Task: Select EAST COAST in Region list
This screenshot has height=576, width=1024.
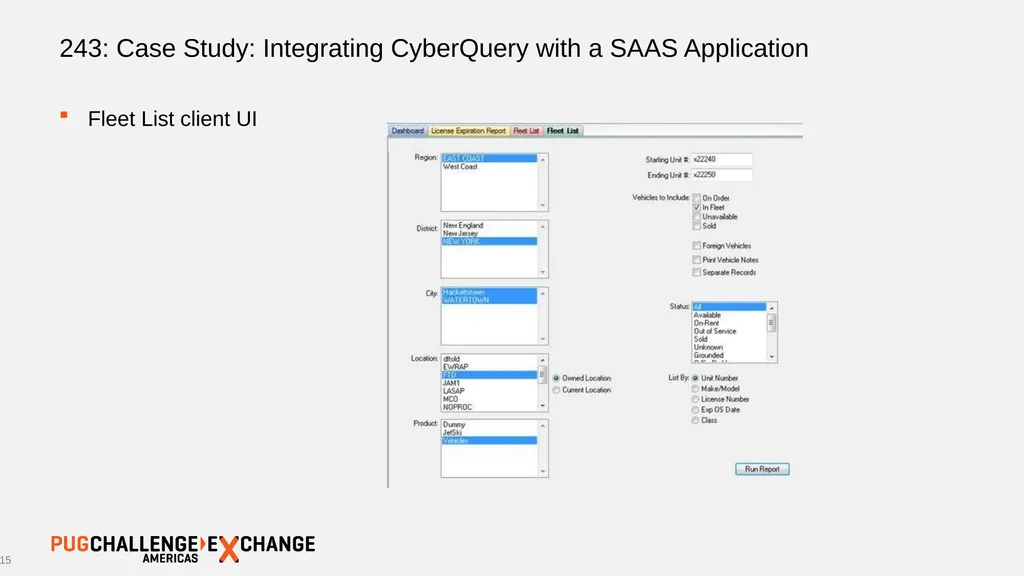Action: 489,158
